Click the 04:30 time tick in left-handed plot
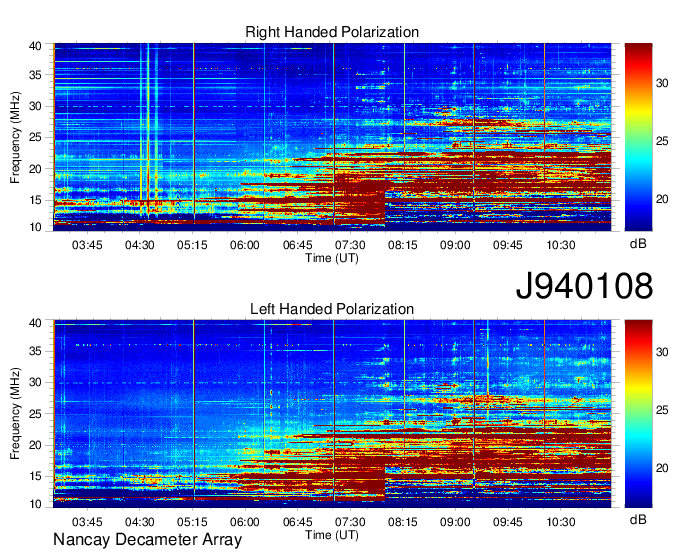The width and height of the screenshot is (680, 552). pyautogui.click(x=140, y=522)
